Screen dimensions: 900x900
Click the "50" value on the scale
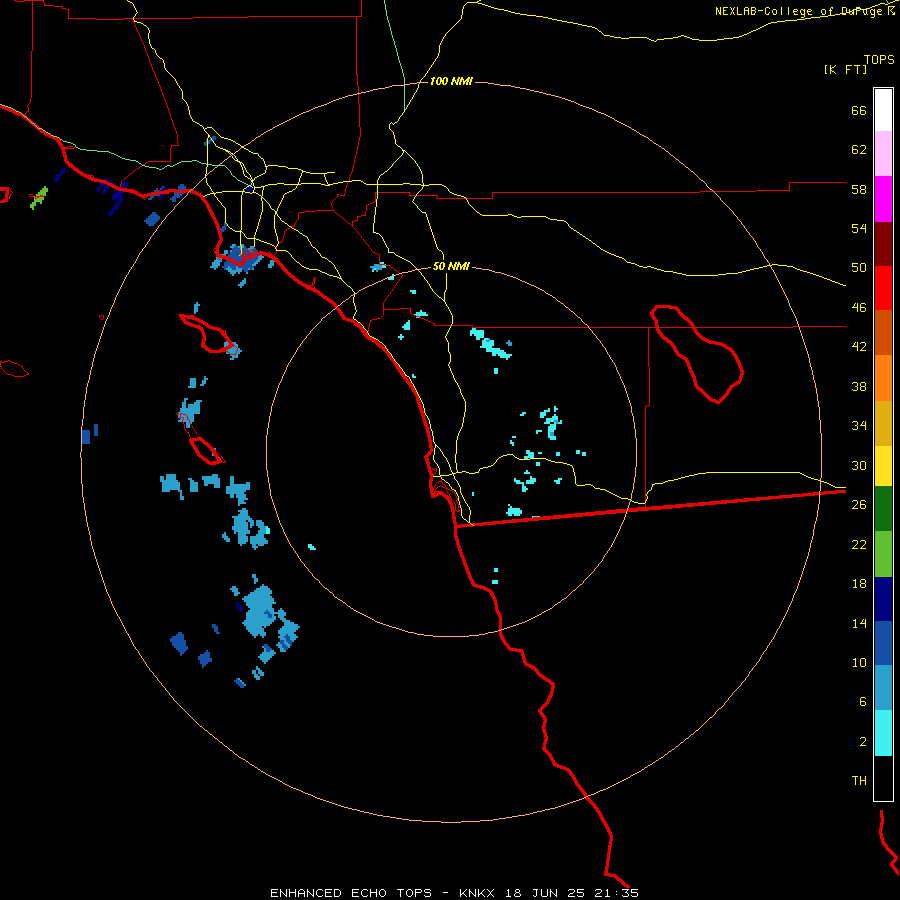(859, 268)
